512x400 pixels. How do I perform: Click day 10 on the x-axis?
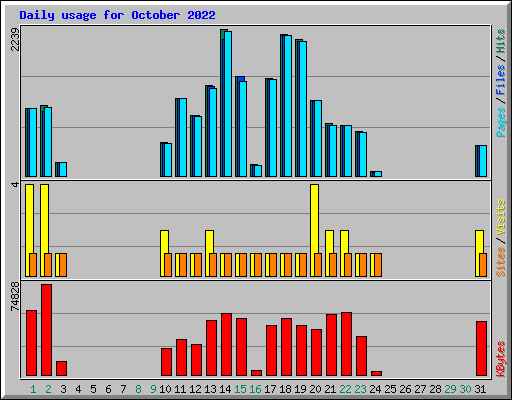tap(165, 389)
